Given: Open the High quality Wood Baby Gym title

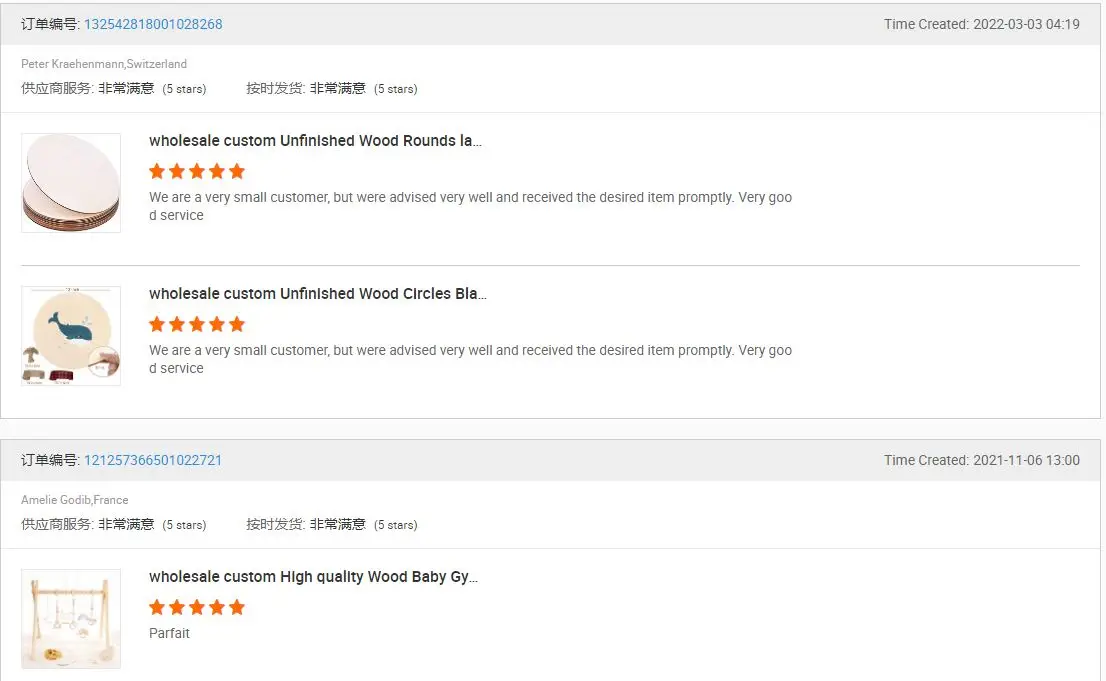Looking at the screenshot, I should click(313, 577).
